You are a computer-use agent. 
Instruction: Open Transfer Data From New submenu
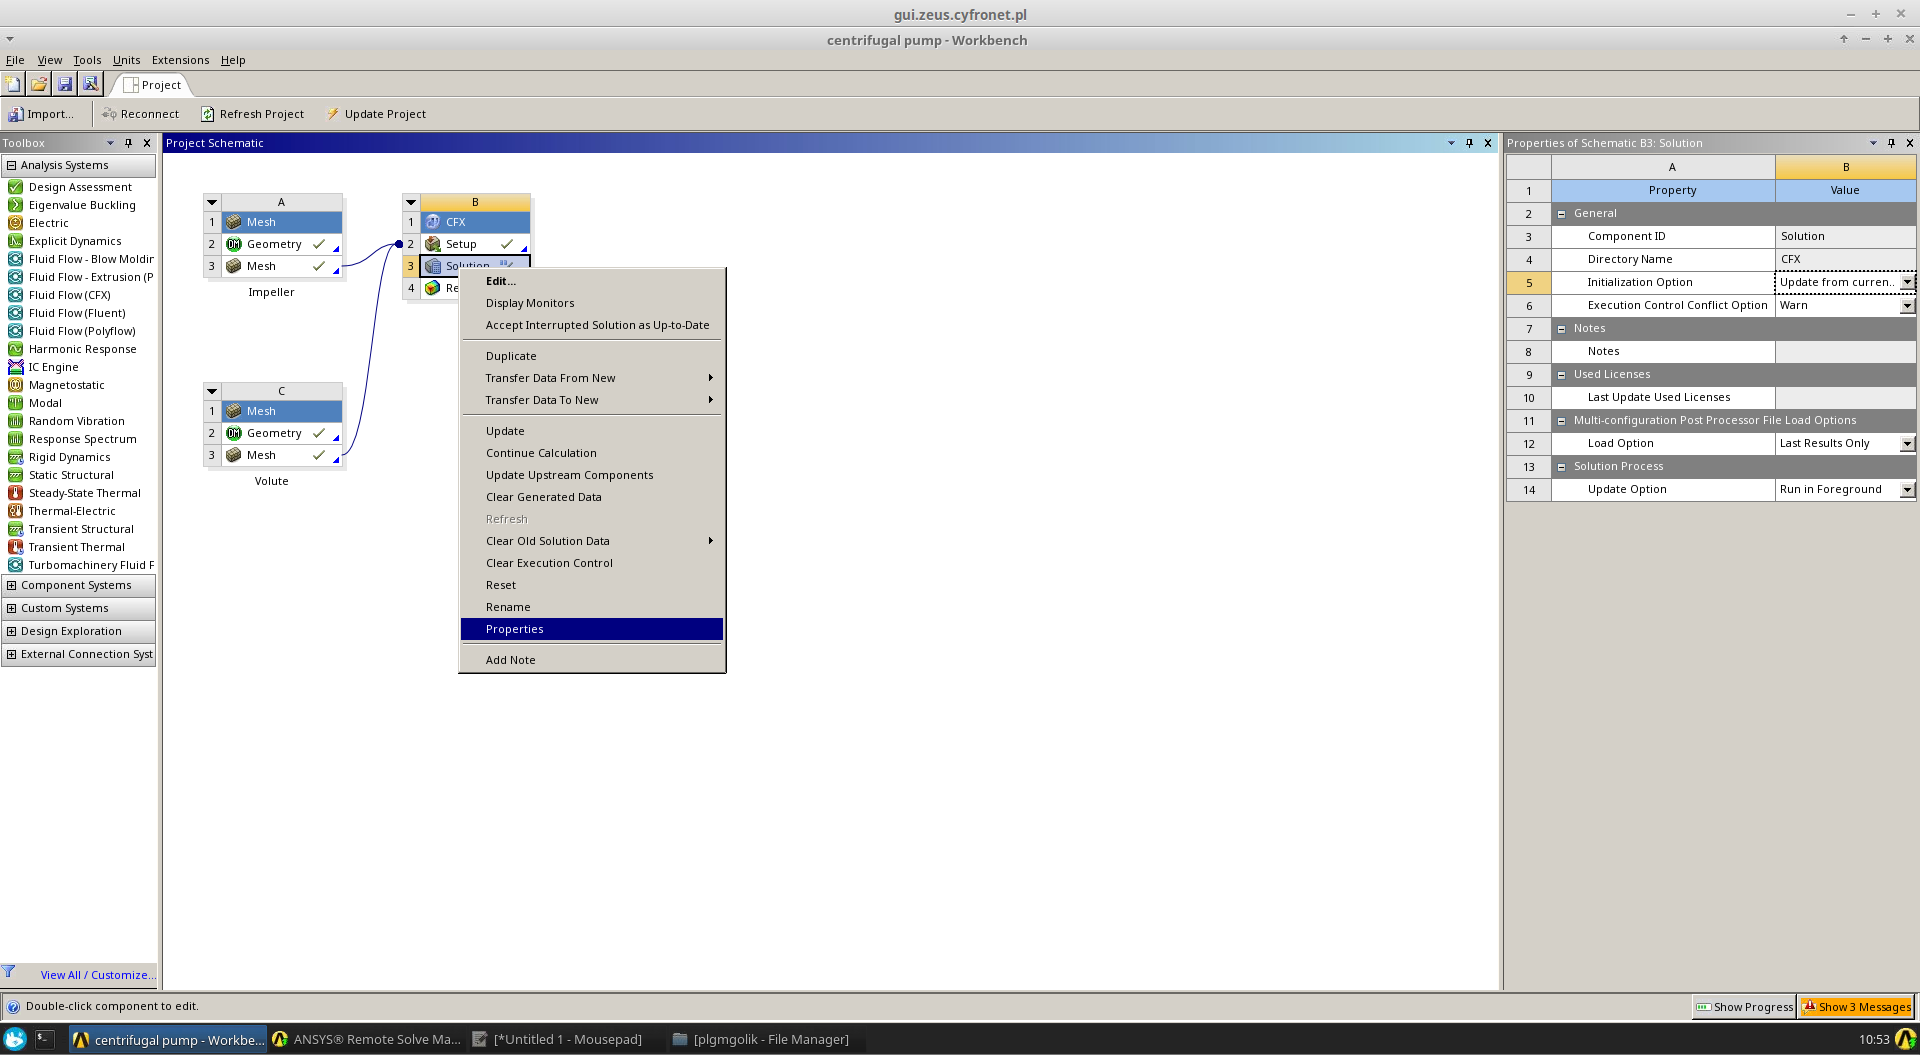click(x=592, y=378)
